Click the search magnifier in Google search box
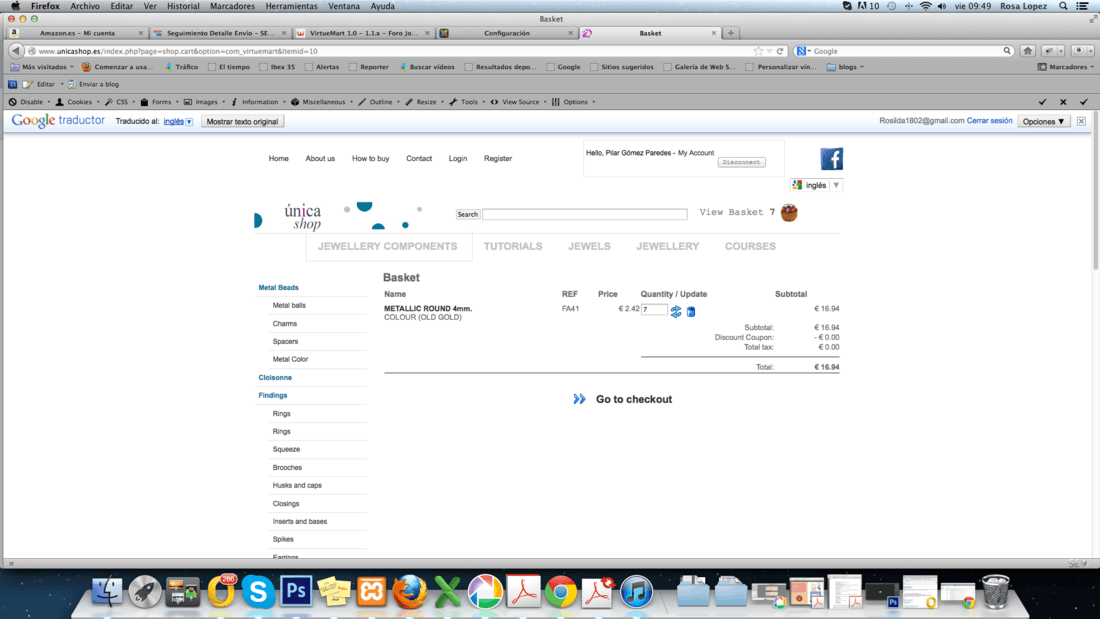This screenshot has width=1100, height=619. (1007, 51)
